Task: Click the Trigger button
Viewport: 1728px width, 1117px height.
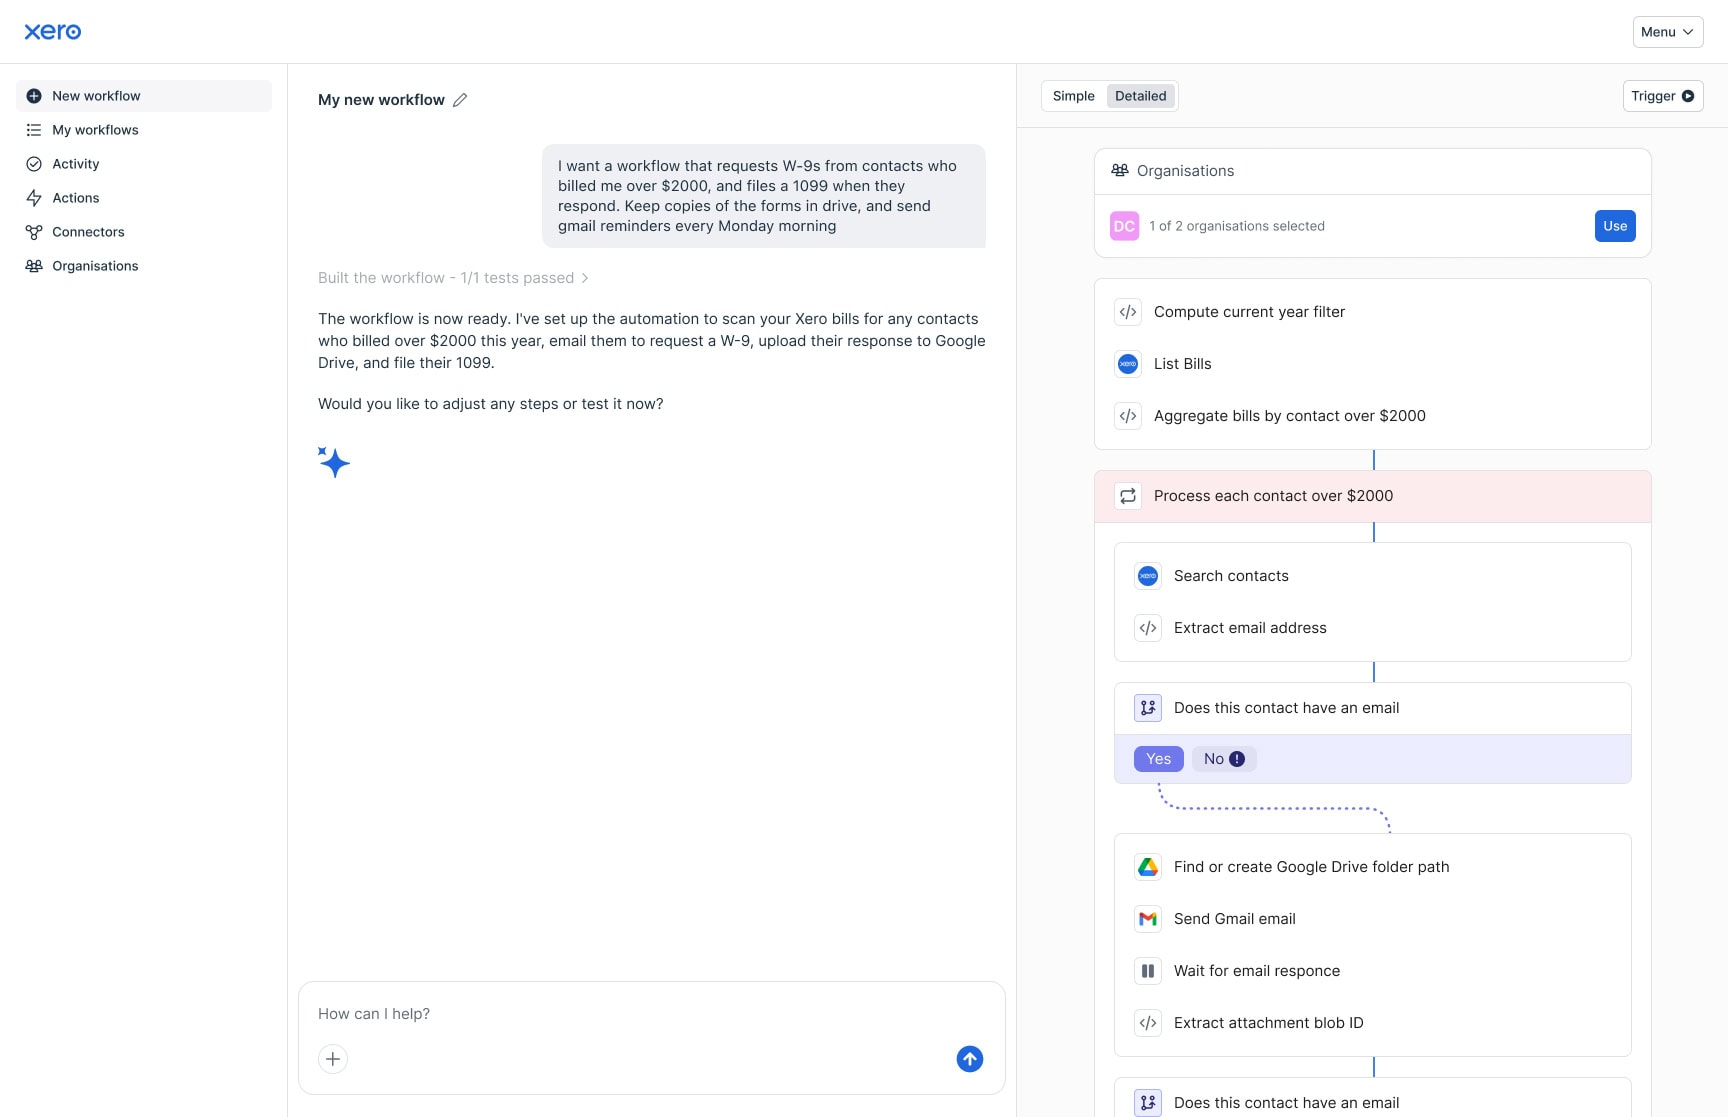Action: click(1663, 96)
